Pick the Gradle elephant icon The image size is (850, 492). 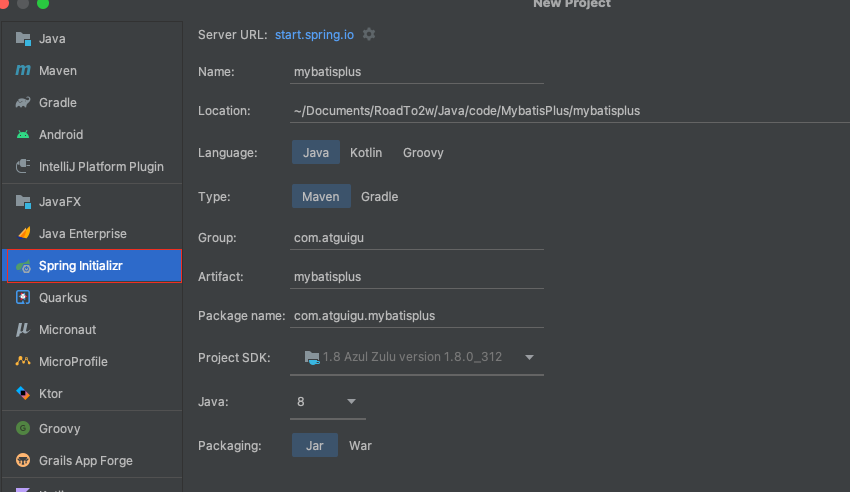click(23, 102)
